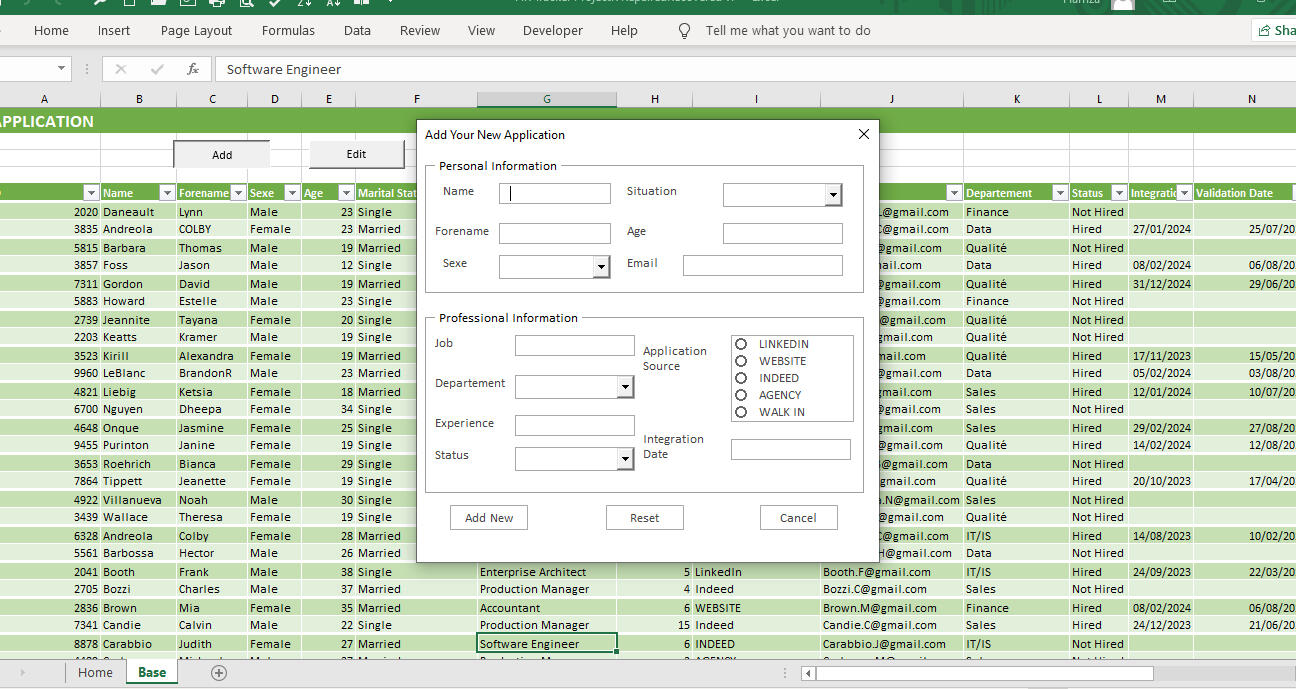Expand the Sexe dropdown in the form
Screen dimensions: 1296x689
[x=601, y=267]
